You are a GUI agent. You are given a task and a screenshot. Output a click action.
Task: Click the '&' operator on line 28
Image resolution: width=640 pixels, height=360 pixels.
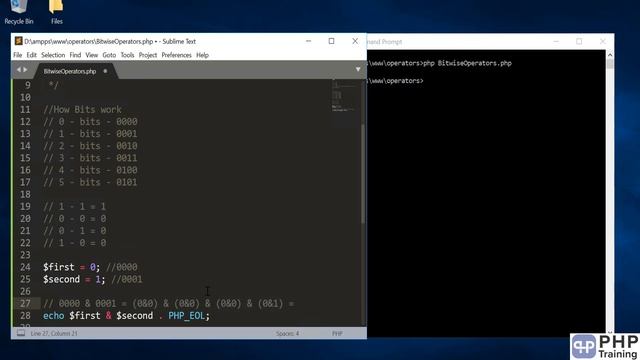tap(108, 316)
